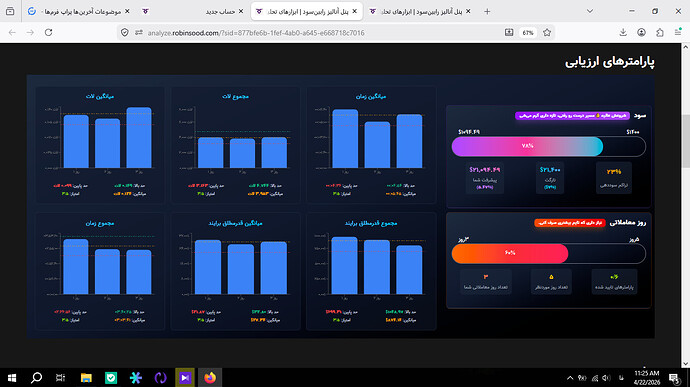Click the Firefox icon on the taskbar
Viewport: 690px width, 387px height.
click(210, 377)
